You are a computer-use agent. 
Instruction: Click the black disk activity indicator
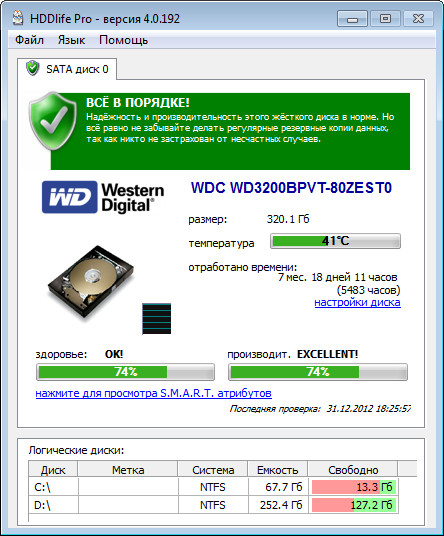(x=157, y=319)
